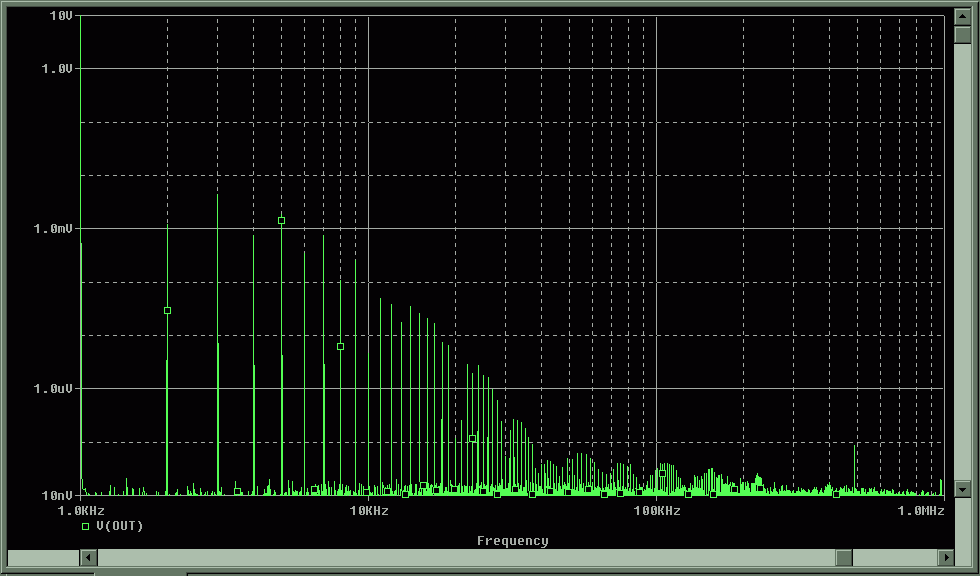
Task: Click the square legend symbol beside V(OUT)
Action: [x=86, y=526]
